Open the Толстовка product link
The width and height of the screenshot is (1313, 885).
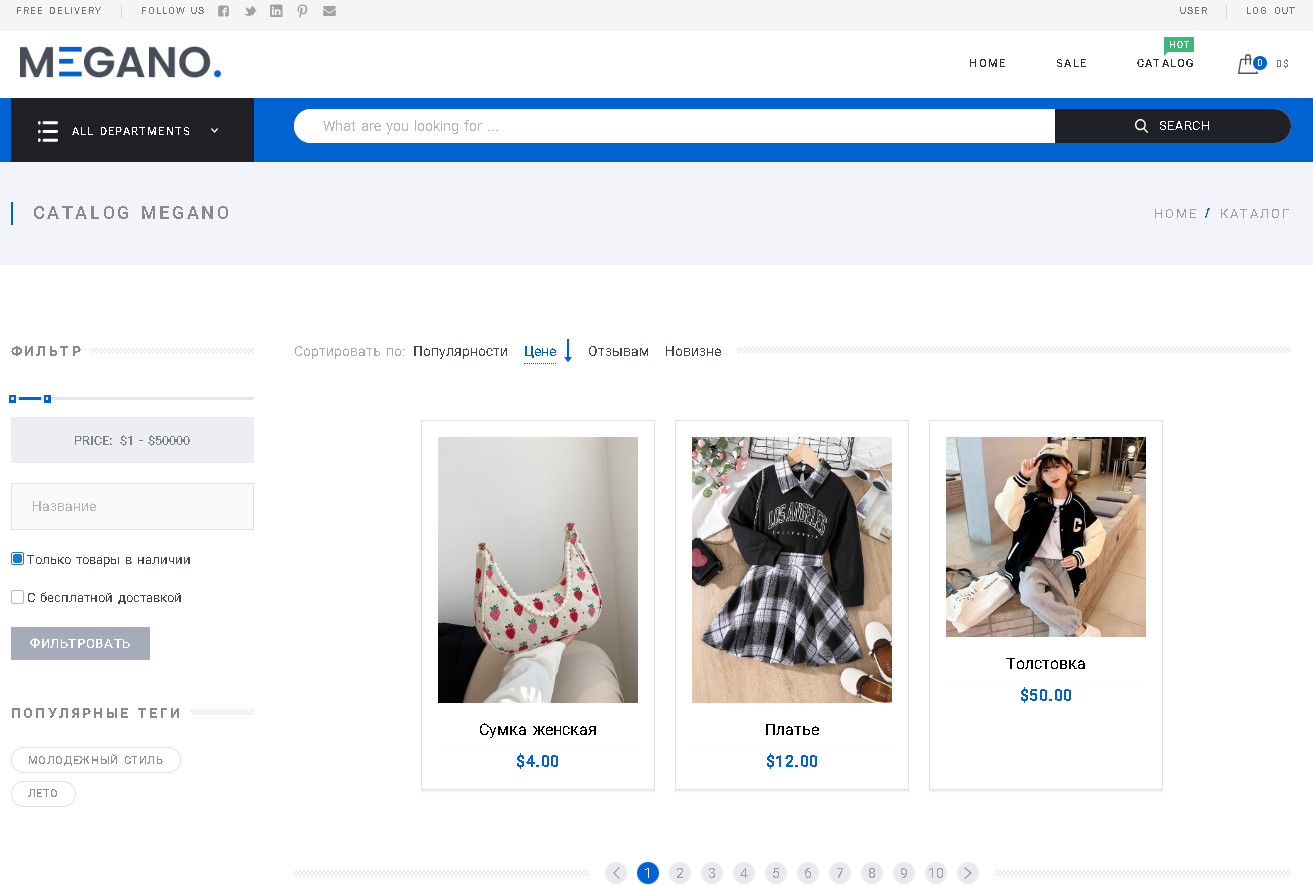pos(1045,663)
